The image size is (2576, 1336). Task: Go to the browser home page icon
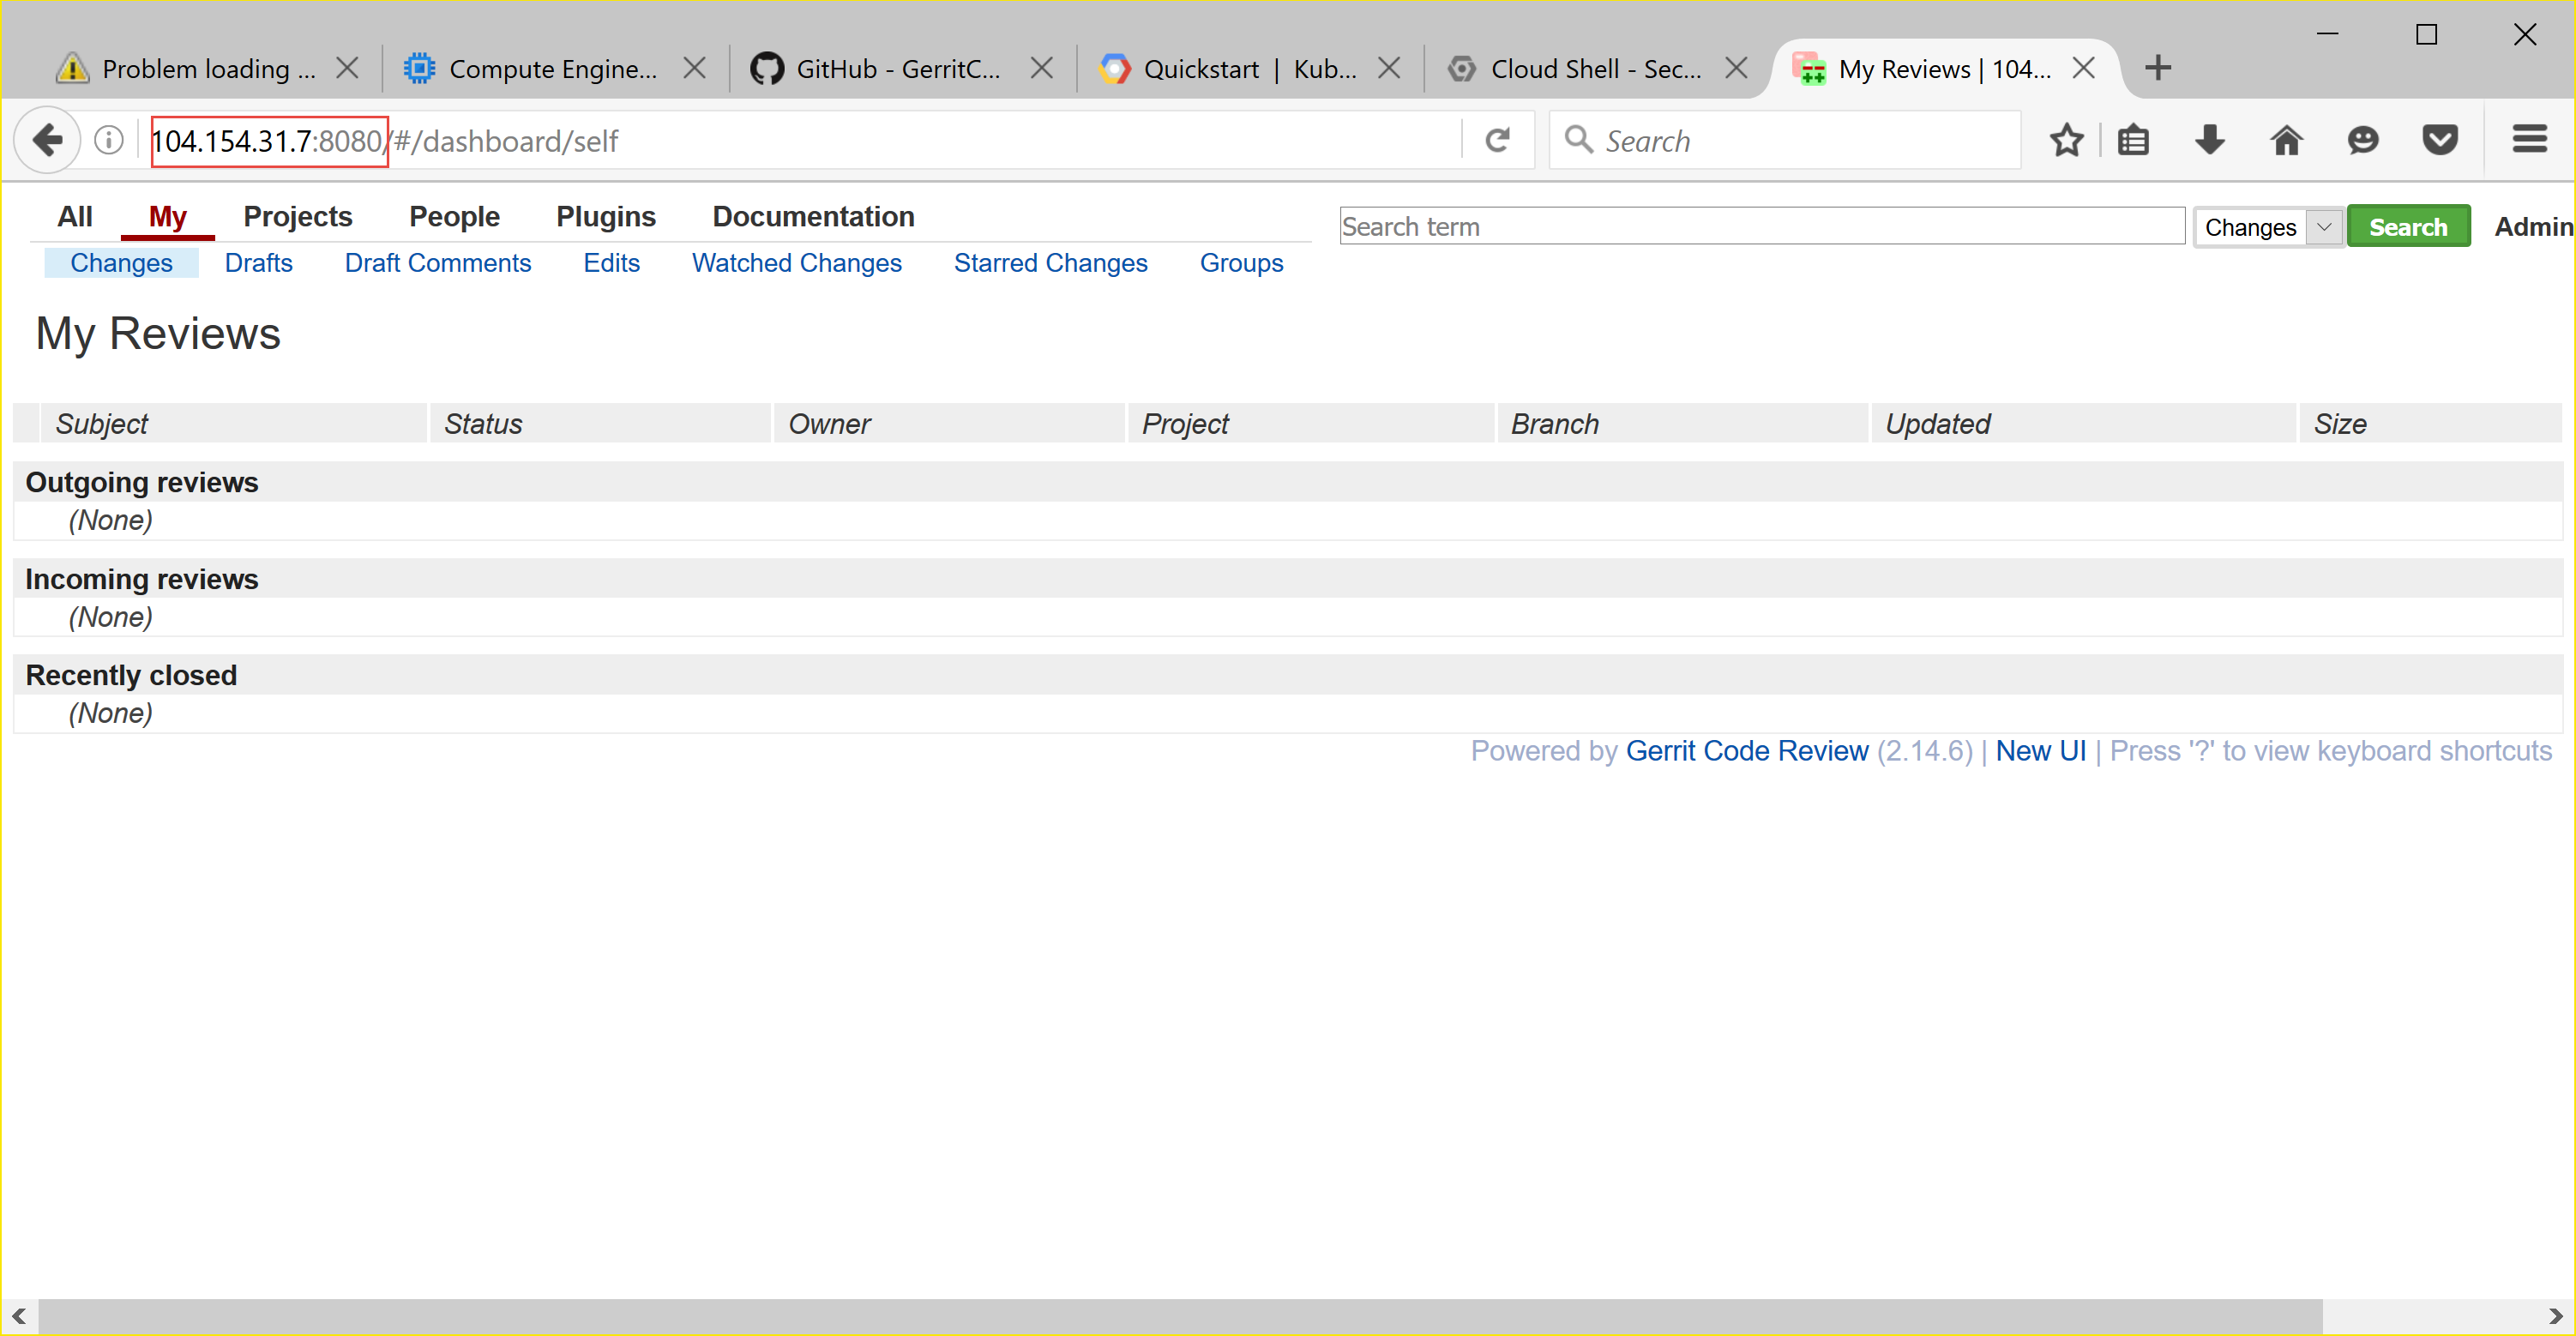(x=2287, y=140)
